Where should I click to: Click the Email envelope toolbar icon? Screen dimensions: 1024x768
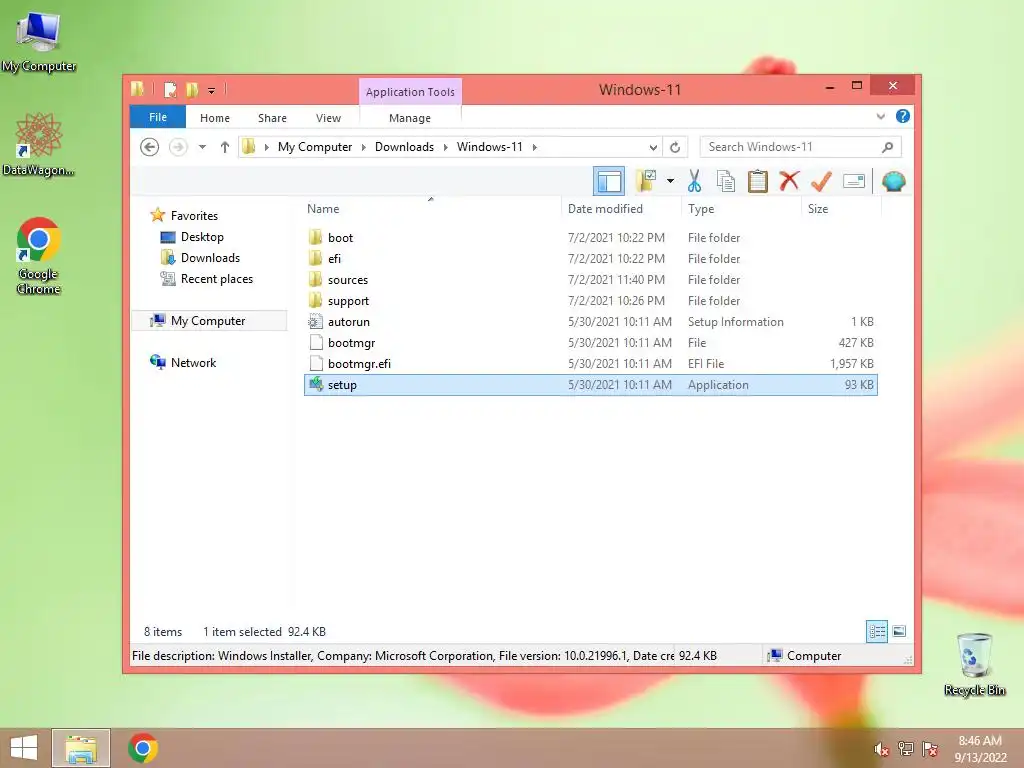[x=854, y=181]
